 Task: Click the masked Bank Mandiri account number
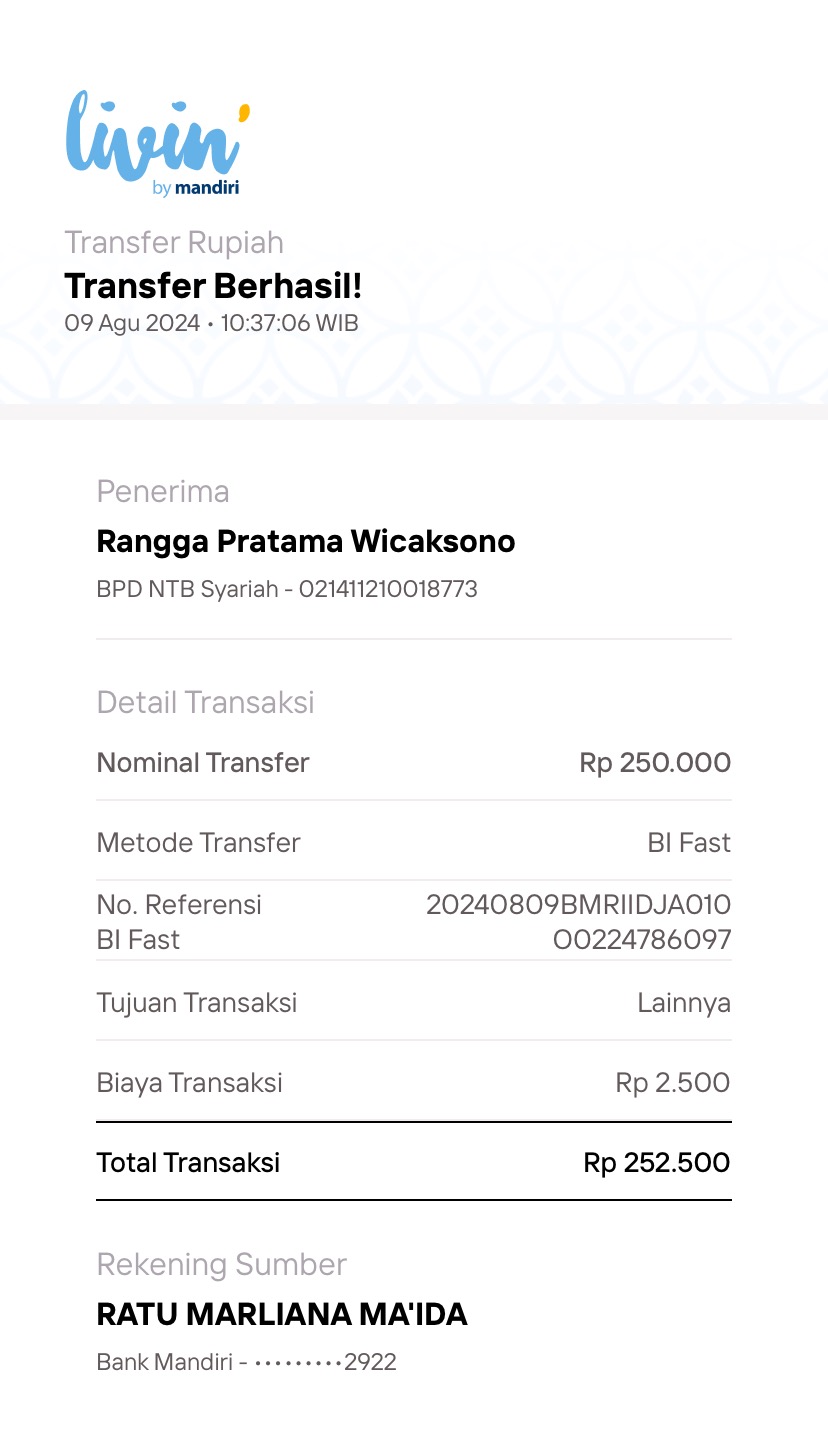(246, 1362)
